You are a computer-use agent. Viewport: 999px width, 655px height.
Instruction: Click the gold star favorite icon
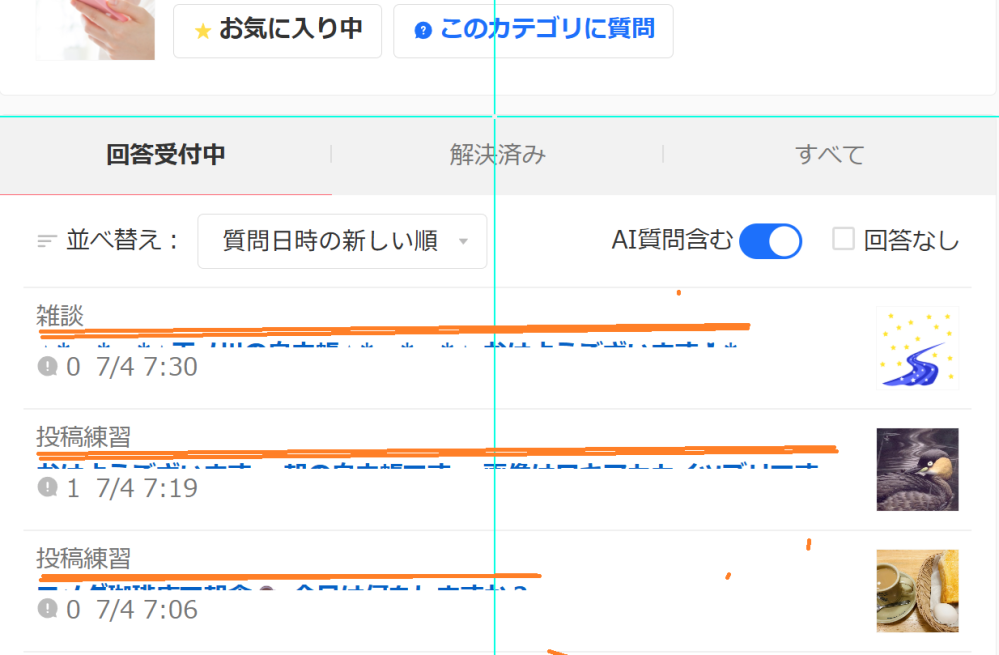click(x=203, y=31)
